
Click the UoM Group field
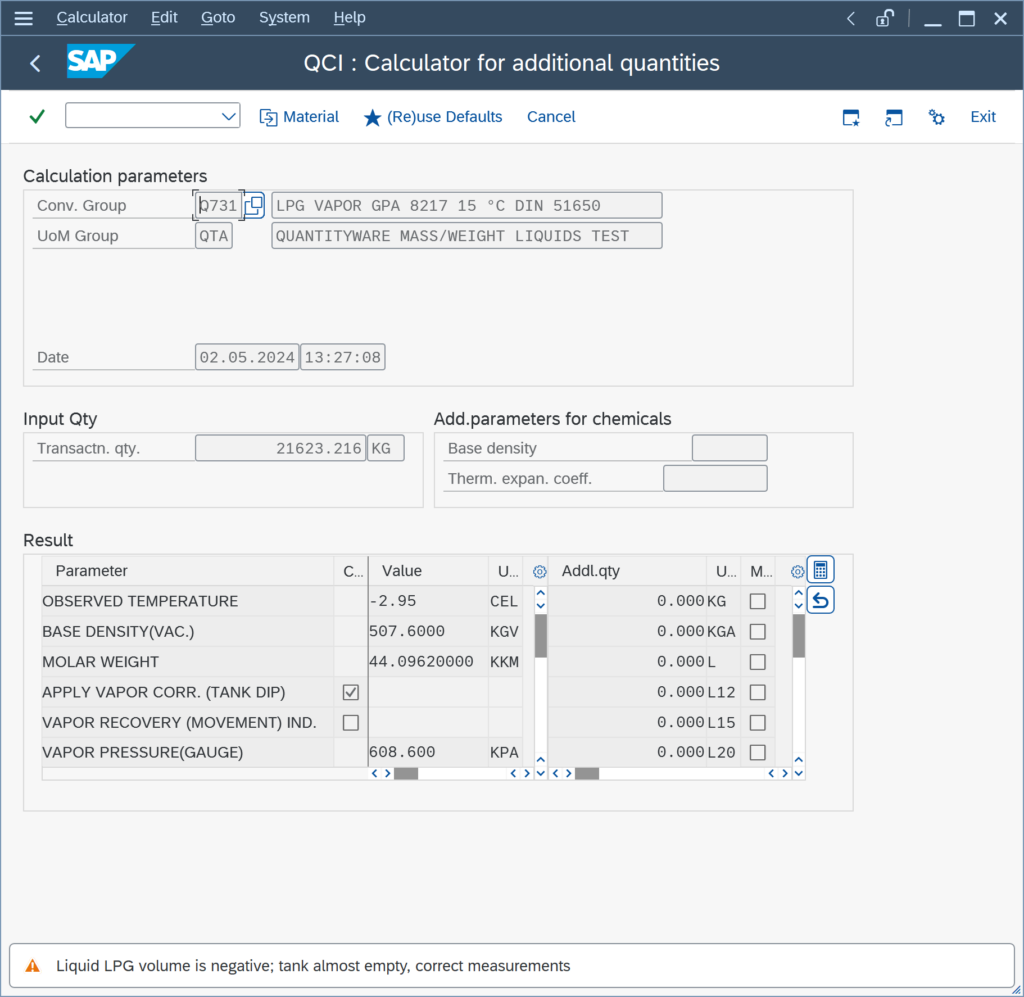(x=214, y=236)
